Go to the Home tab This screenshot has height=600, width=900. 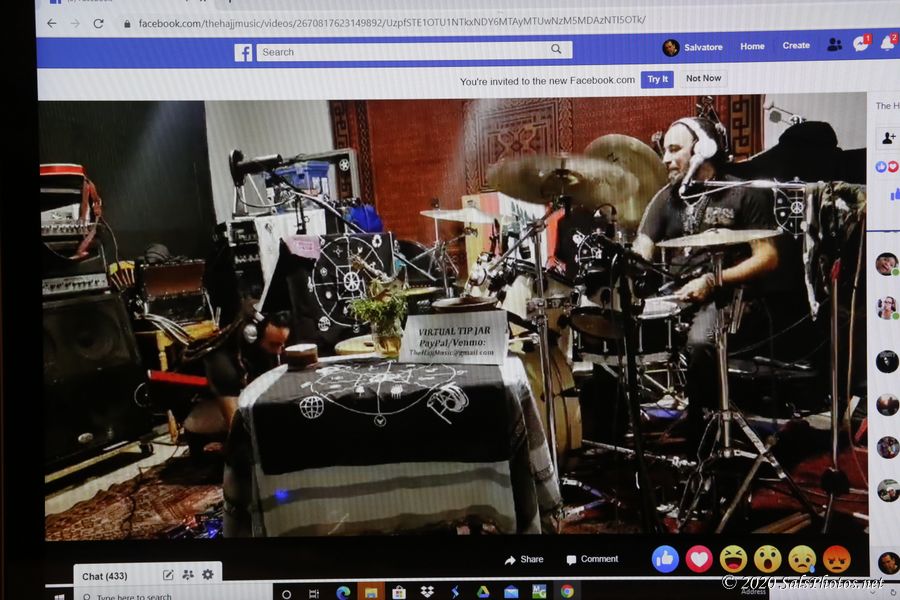752,46
